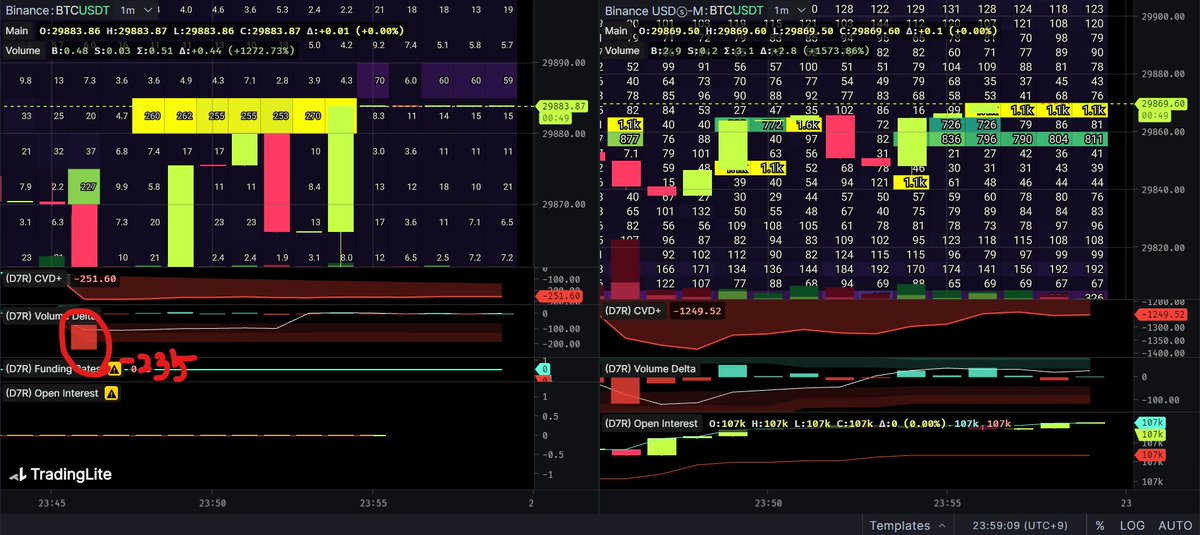
Task: Click warning icon next to Funding Rates
Action: [x=113, y=369]
